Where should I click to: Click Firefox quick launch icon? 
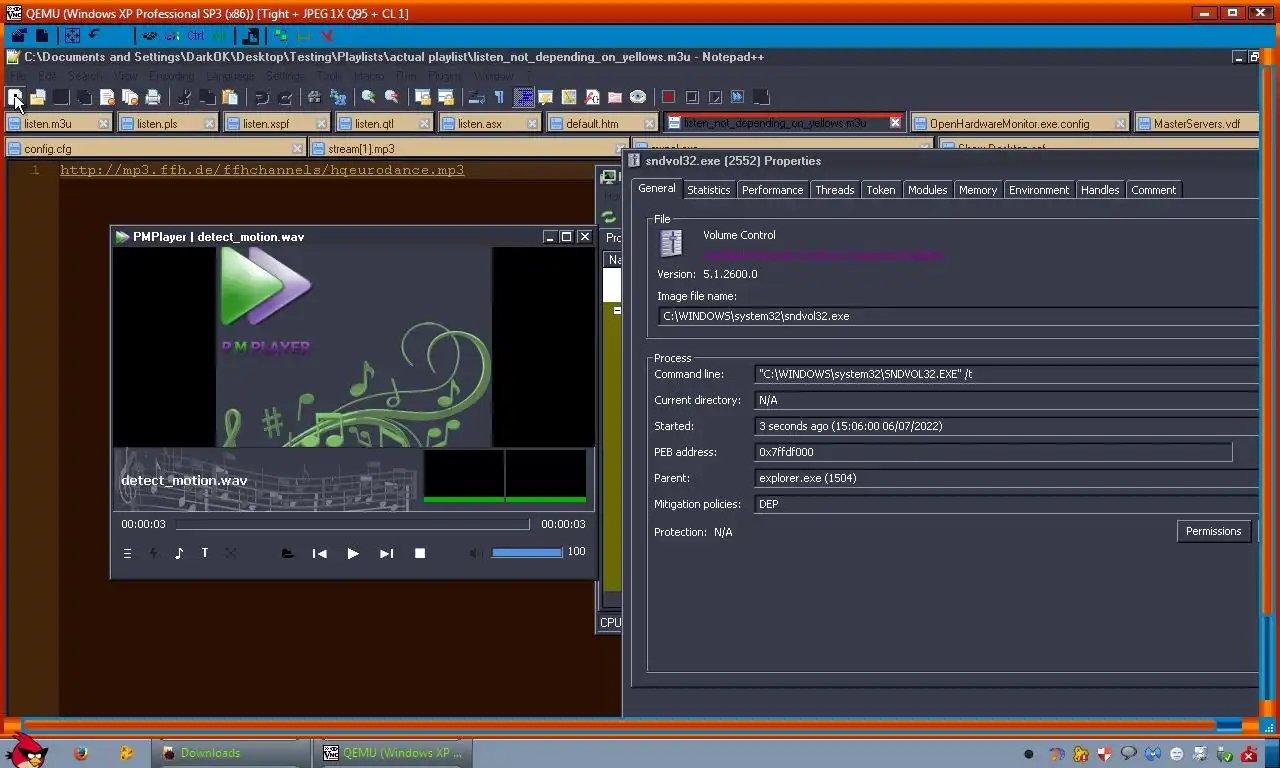(81, 753)
